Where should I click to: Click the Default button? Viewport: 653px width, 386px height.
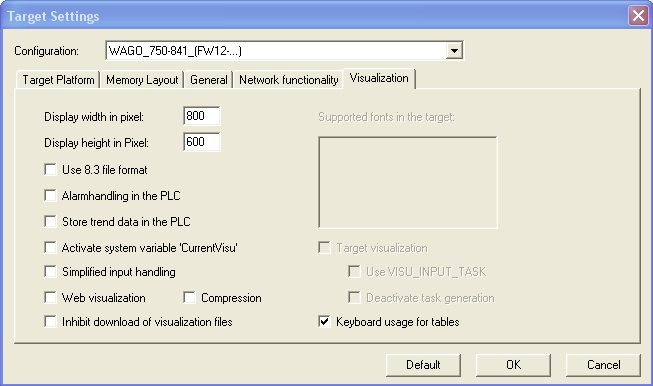[423, 365]
